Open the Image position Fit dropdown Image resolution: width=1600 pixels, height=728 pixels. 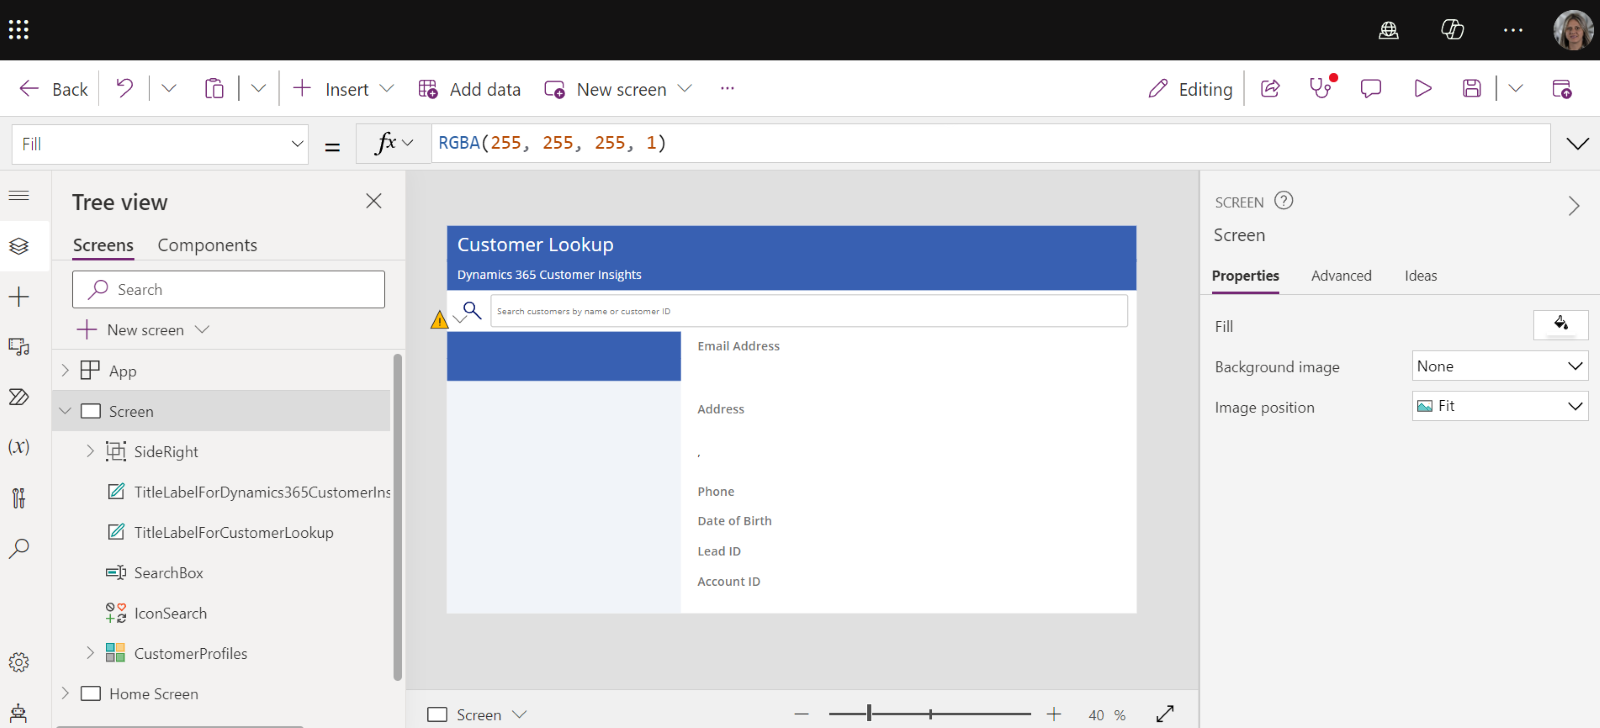(x=1500, y=406)
